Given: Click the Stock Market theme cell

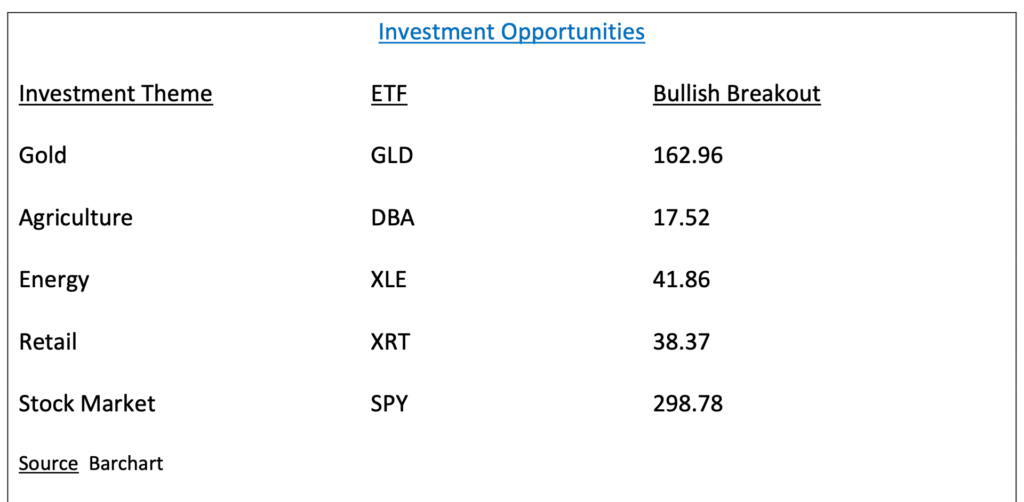Looking at the screenshot, I should [87, 403].
